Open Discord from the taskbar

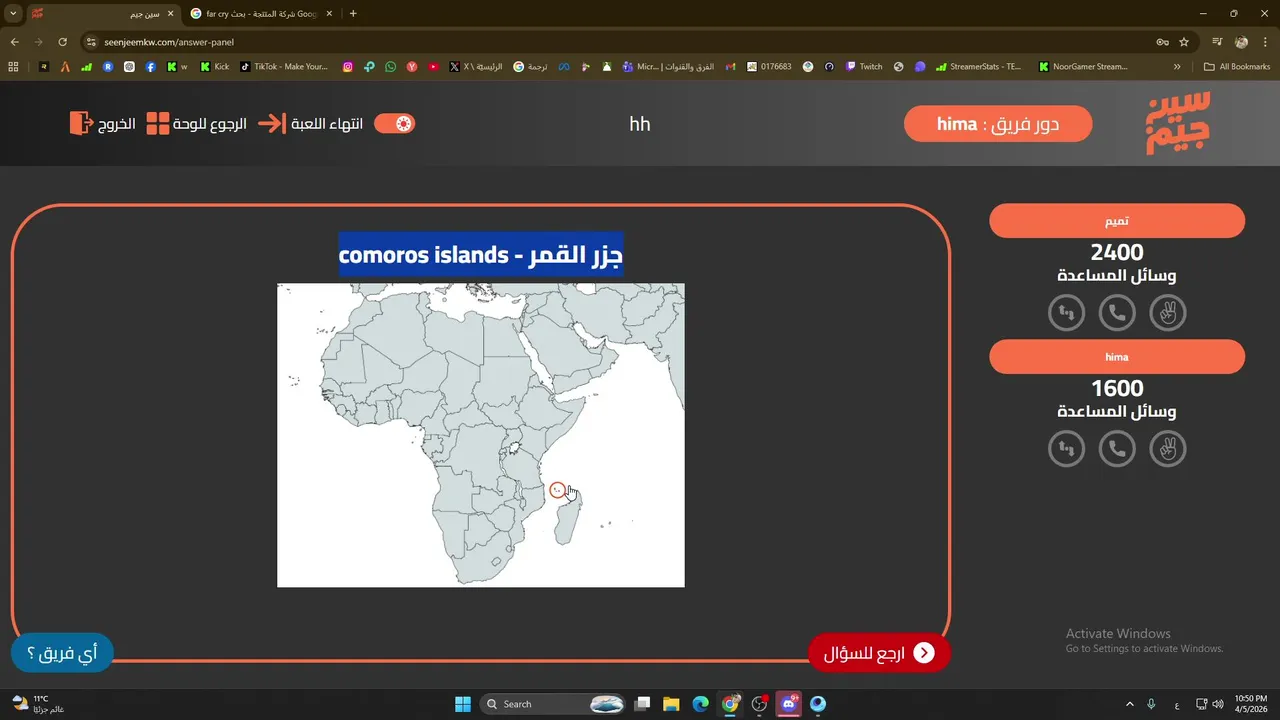pos(789,704)
